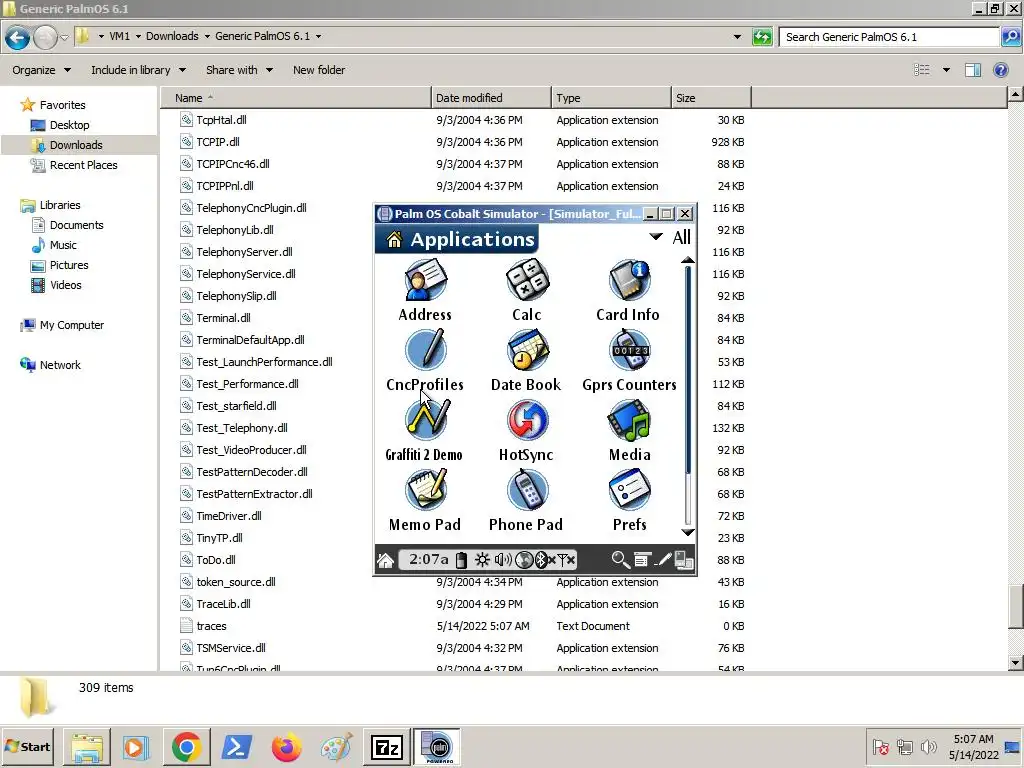Image resolution: width=1024 pixels, height=768 pixels.
Task: Click the Explorer Back button
Action: point(18,37)
